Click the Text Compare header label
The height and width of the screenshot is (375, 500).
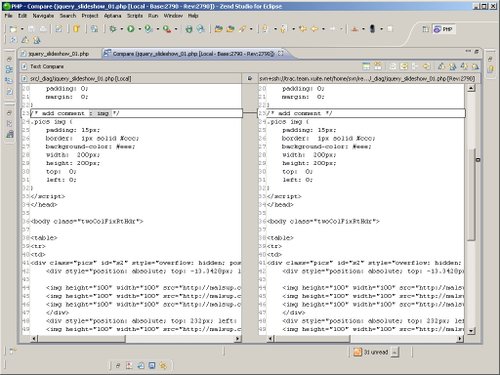47,66
